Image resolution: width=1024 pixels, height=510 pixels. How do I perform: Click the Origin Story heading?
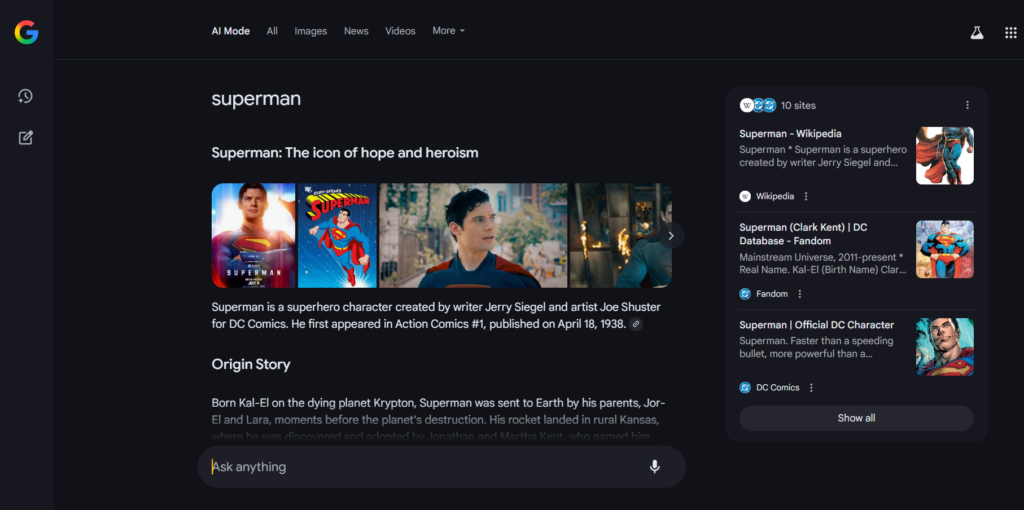pos(251,364)
